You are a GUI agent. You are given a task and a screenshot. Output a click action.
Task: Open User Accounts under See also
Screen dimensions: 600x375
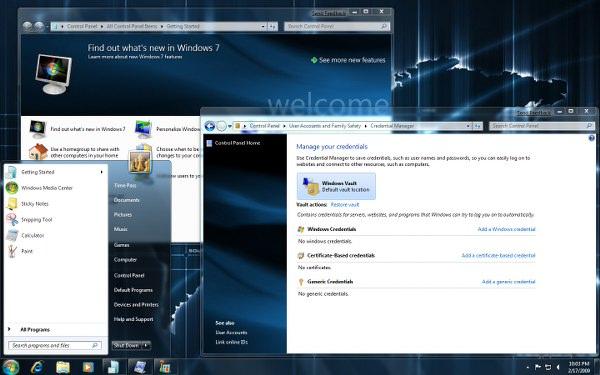tap(231, 333)
